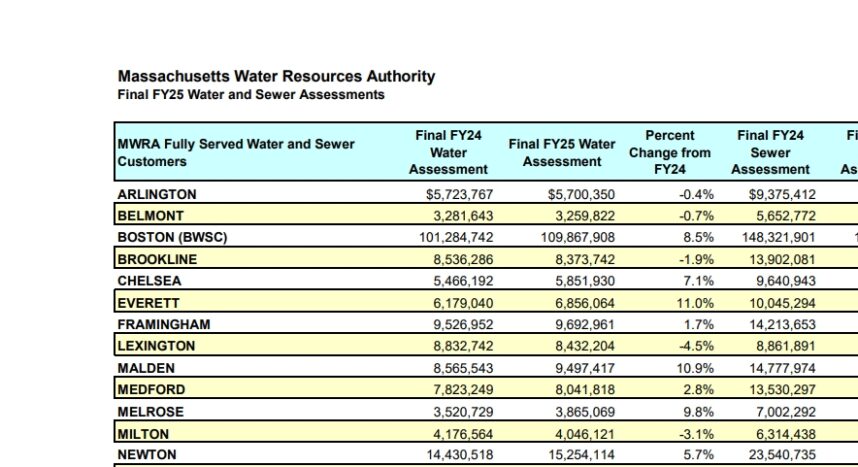The height and width of the screenshot is (467, 858).
Task: Click the MEDFORD row name
Action: point(151,390)
